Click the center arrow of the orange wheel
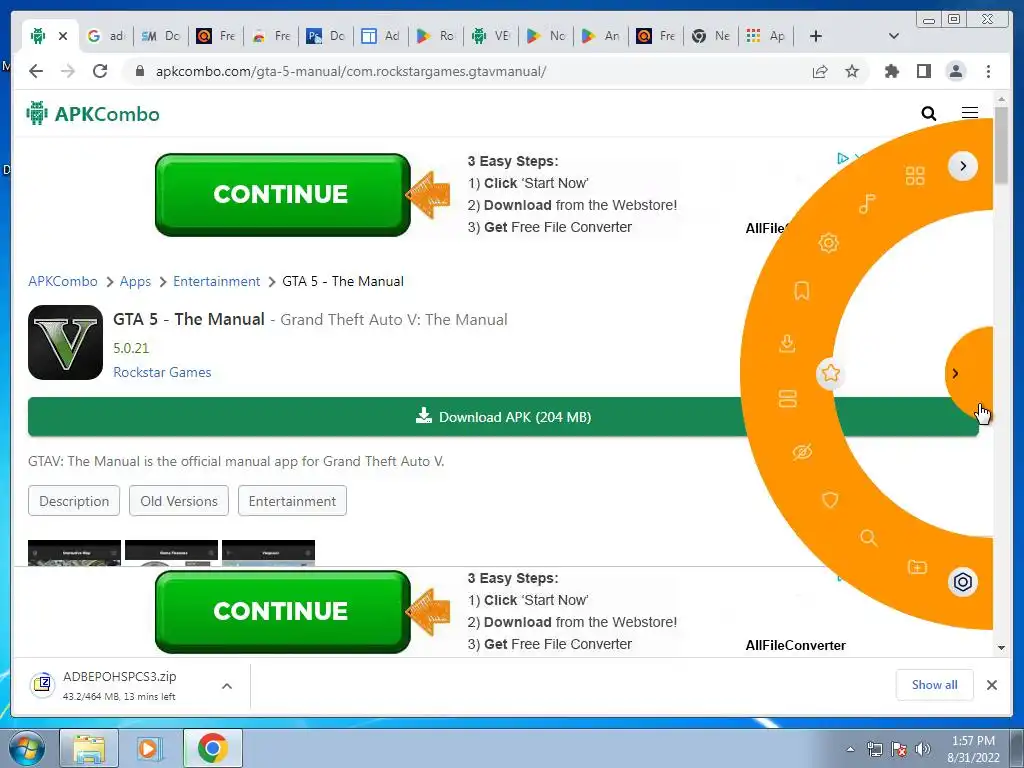1024x768 pixels. coord(955,374)
